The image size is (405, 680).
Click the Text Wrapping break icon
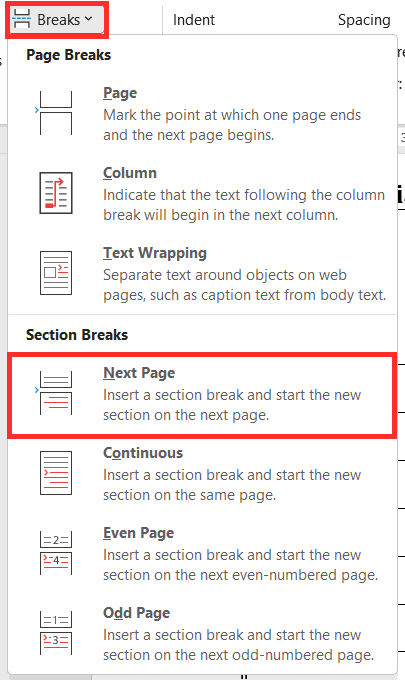pos(56,273)
